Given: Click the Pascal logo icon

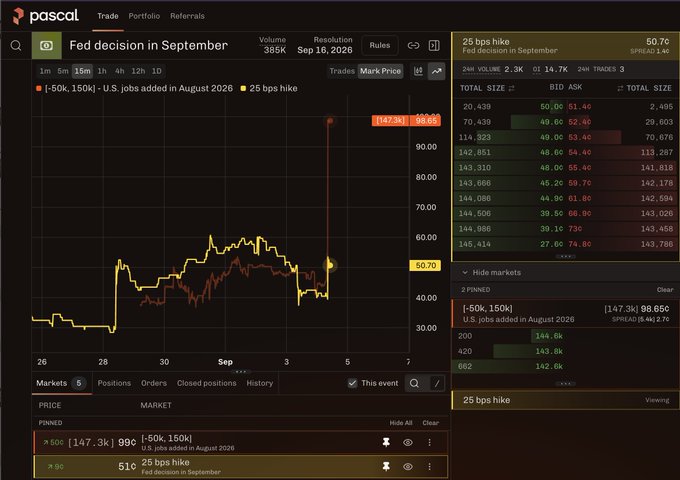Looking at the screenshot, I should pyautogui.click(x=18, y=16).
